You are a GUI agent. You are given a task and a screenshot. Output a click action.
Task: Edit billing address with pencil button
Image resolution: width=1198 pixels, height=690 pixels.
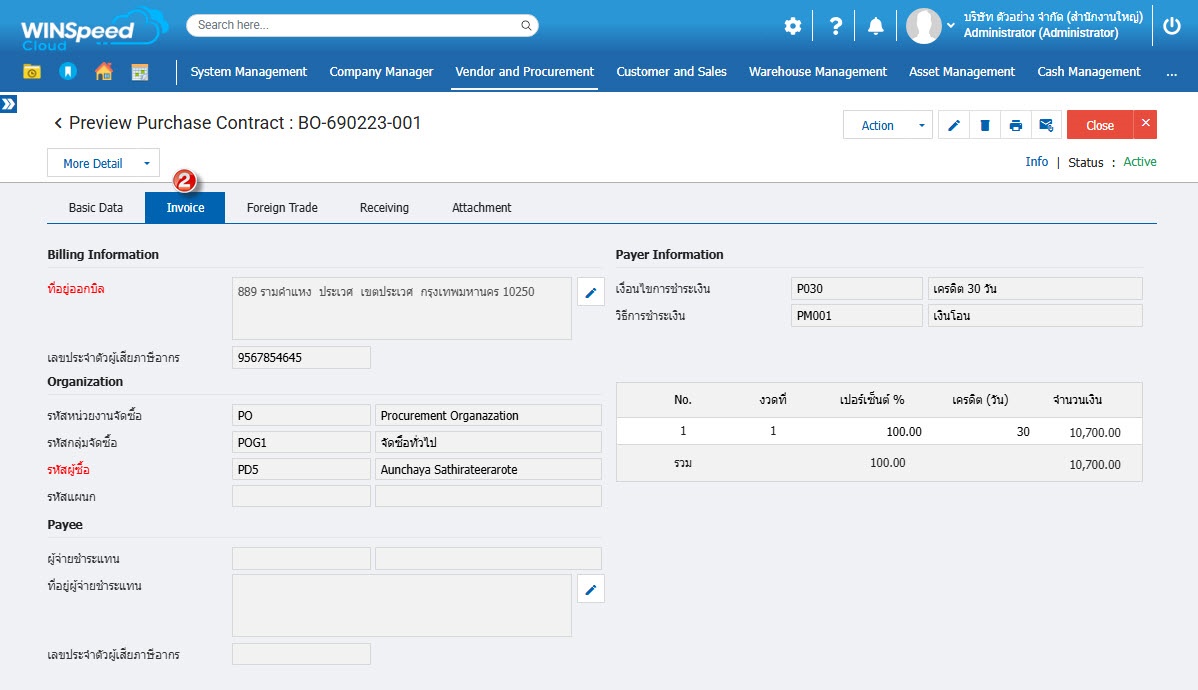pyautogui.click(x=591, y=293)
